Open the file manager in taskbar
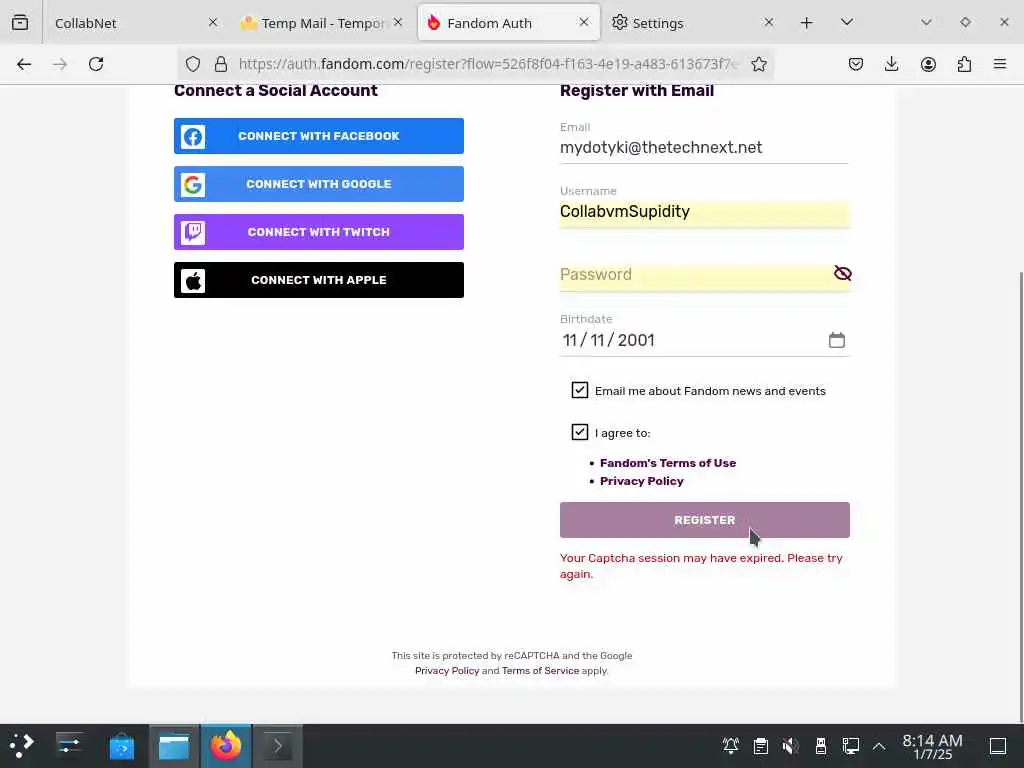The width and height of the screenshot is (1024, 768). pyautogui.click(x=174, y=746)
